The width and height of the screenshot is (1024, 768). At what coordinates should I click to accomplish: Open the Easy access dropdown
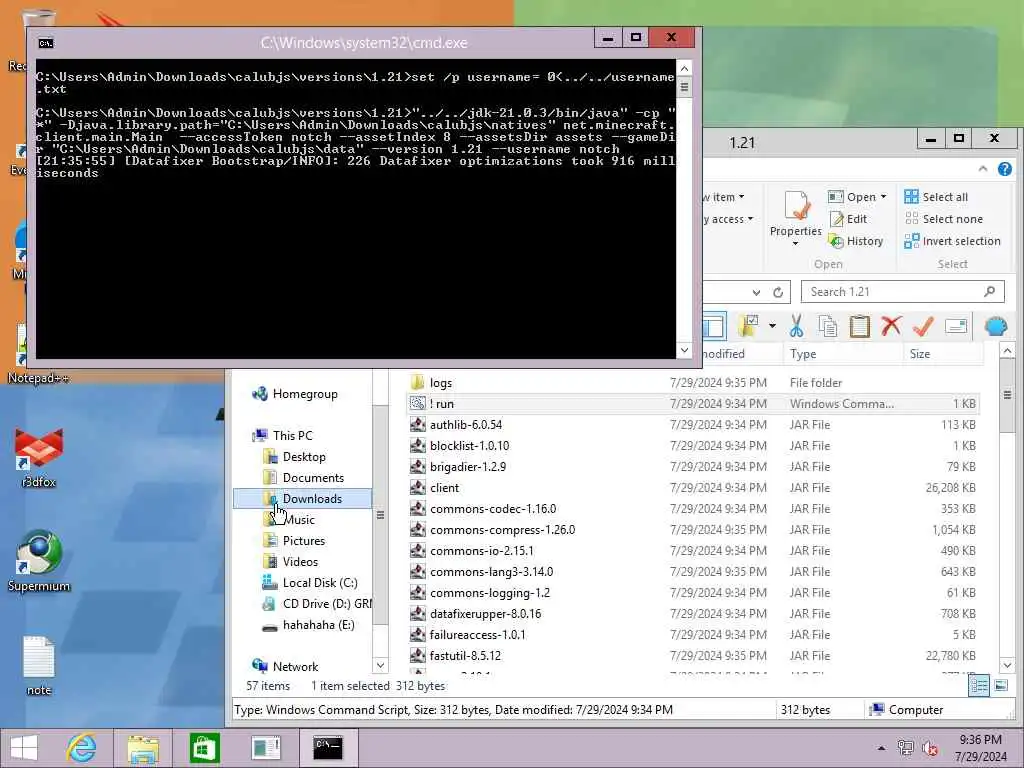pyautogui.click(x=728, y=219)
